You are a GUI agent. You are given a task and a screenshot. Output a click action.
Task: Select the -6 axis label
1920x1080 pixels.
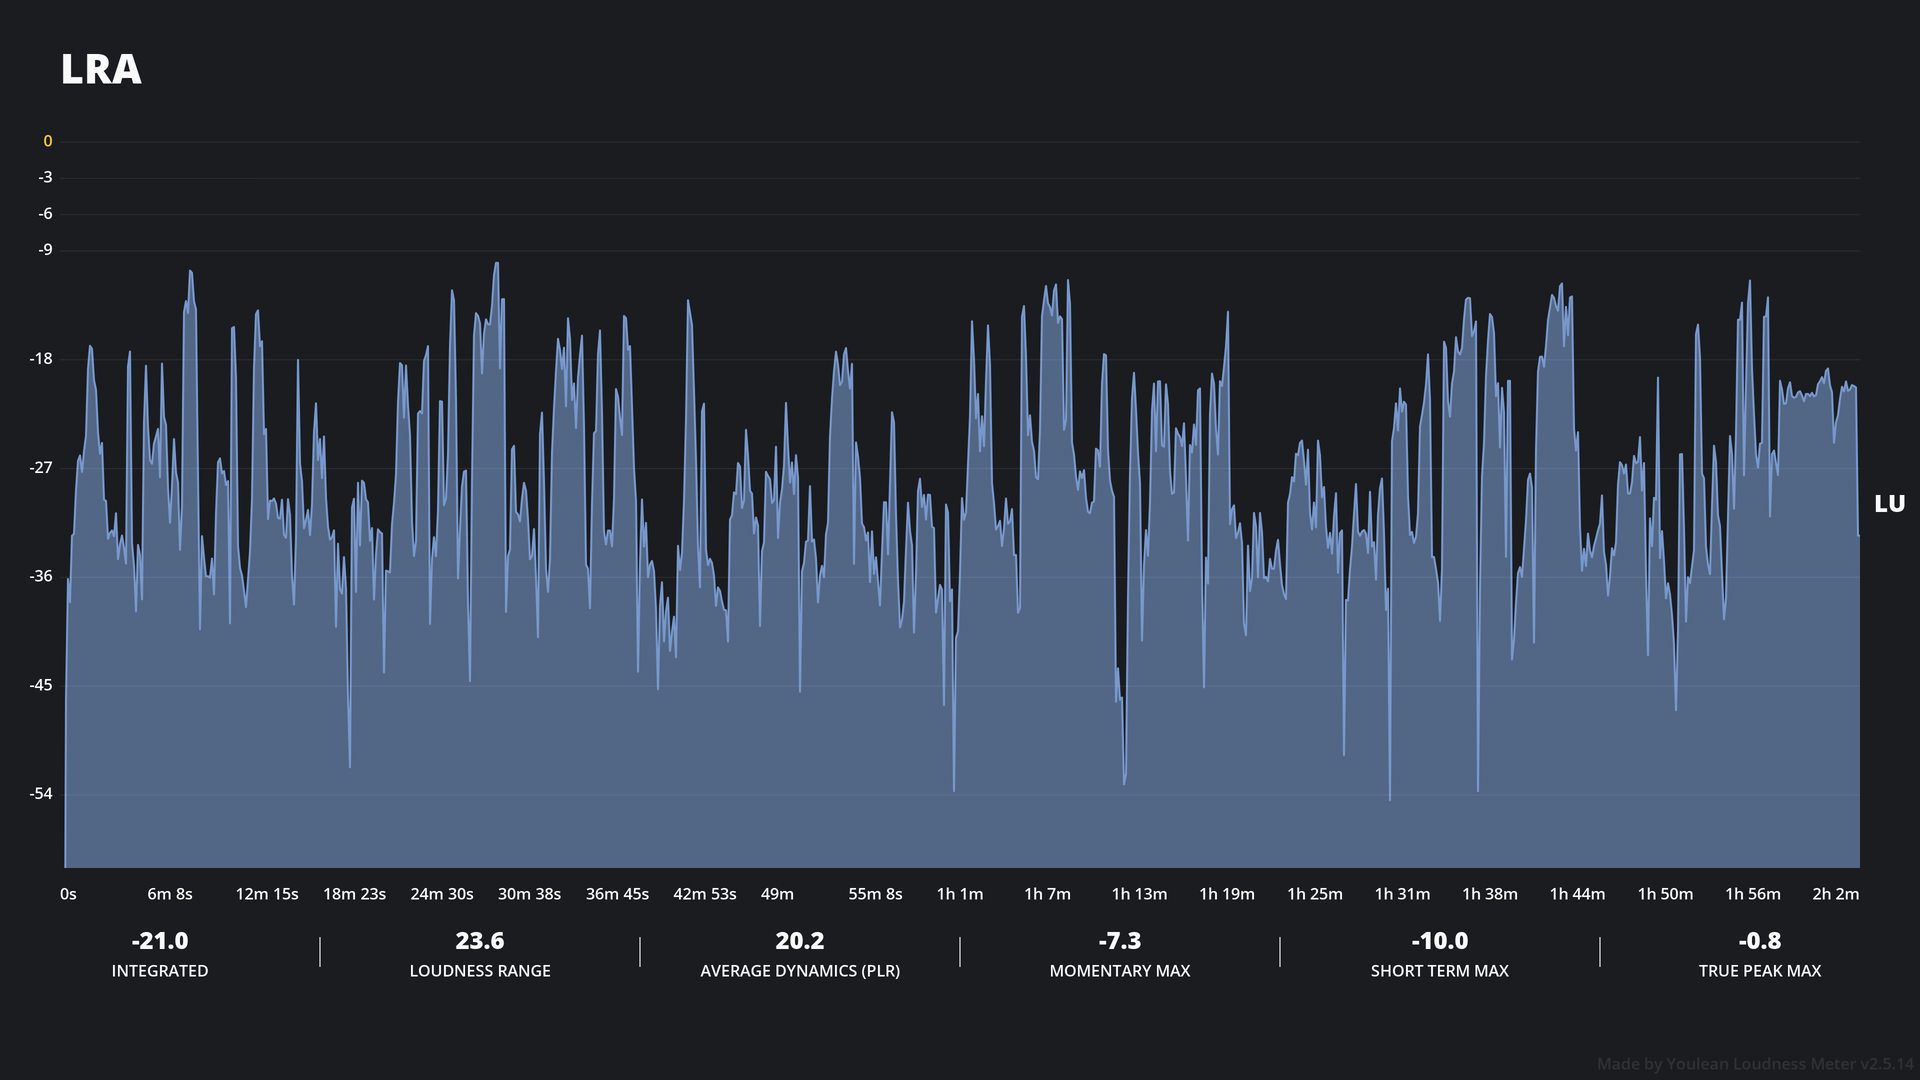point(45,214)
